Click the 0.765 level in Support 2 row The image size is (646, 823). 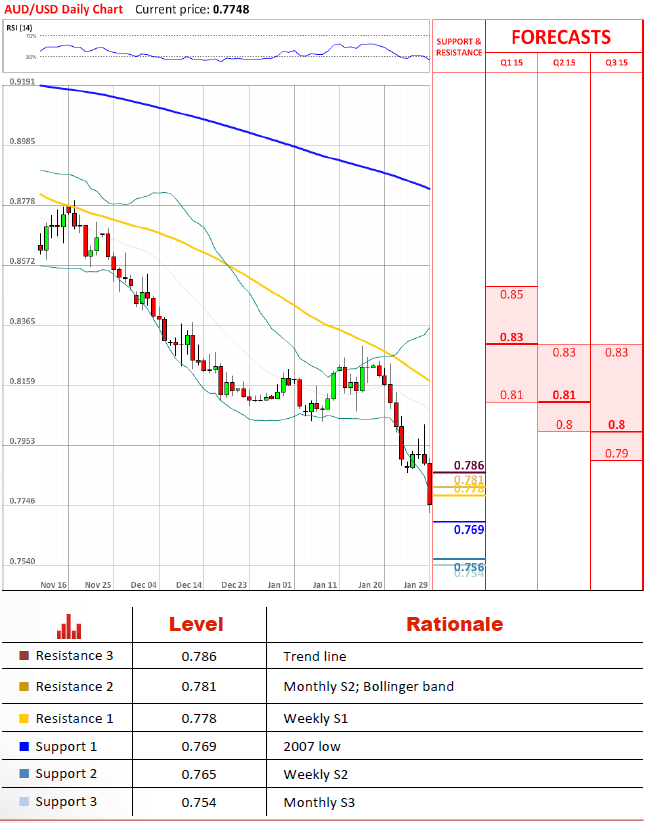(199, 774)
